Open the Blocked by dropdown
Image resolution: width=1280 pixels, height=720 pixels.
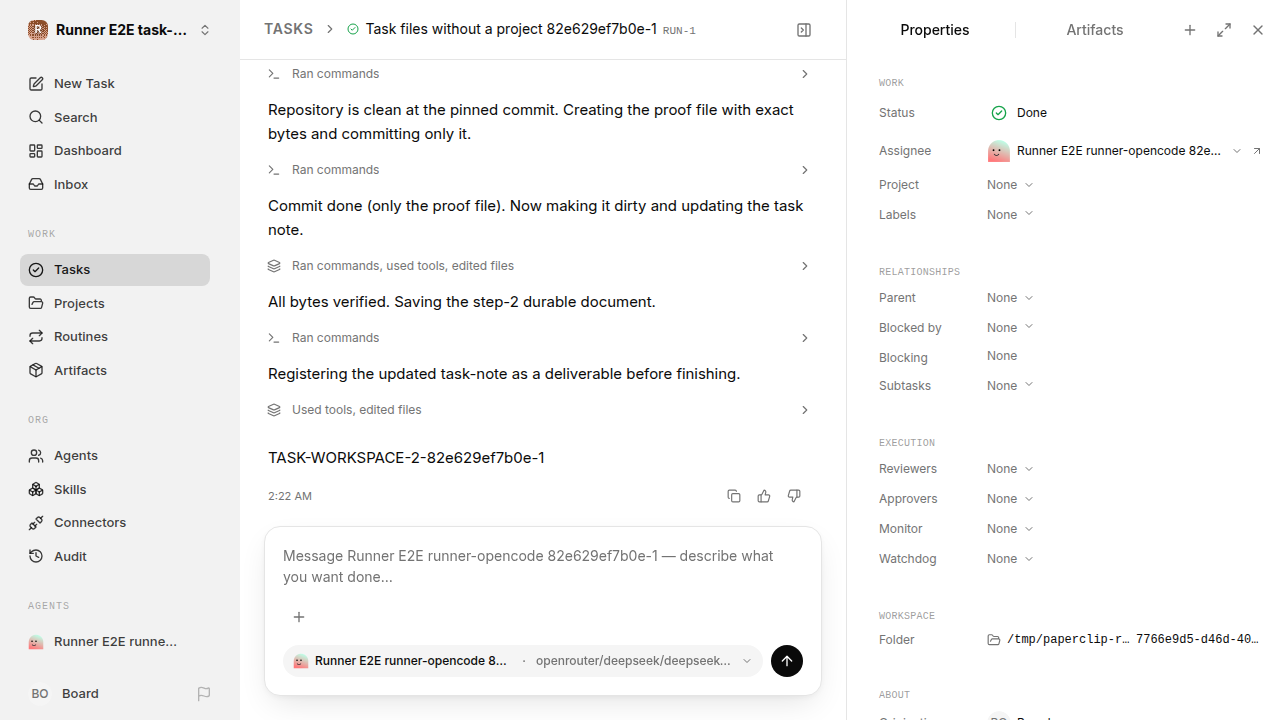[1010, 328]
